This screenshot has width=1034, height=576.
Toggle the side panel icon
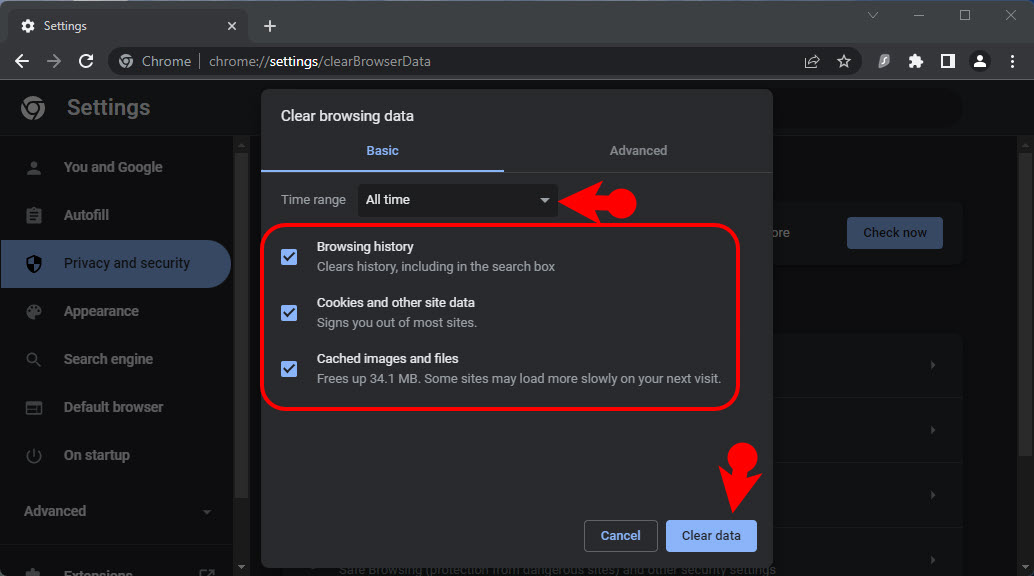point(948,61)
